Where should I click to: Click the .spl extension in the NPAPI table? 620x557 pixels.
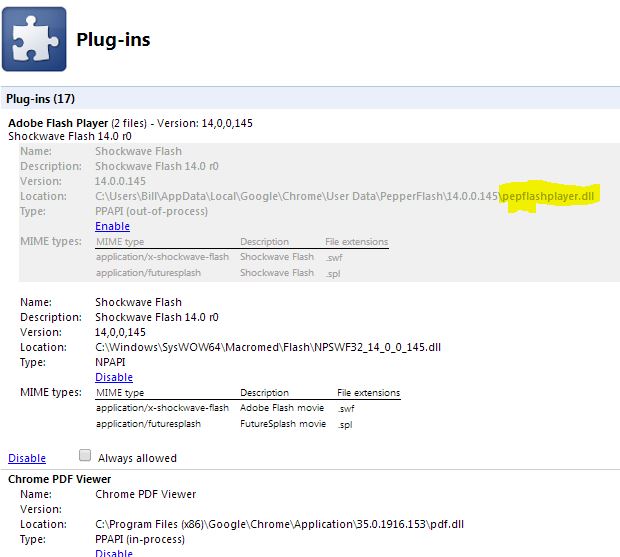(345, 425)
